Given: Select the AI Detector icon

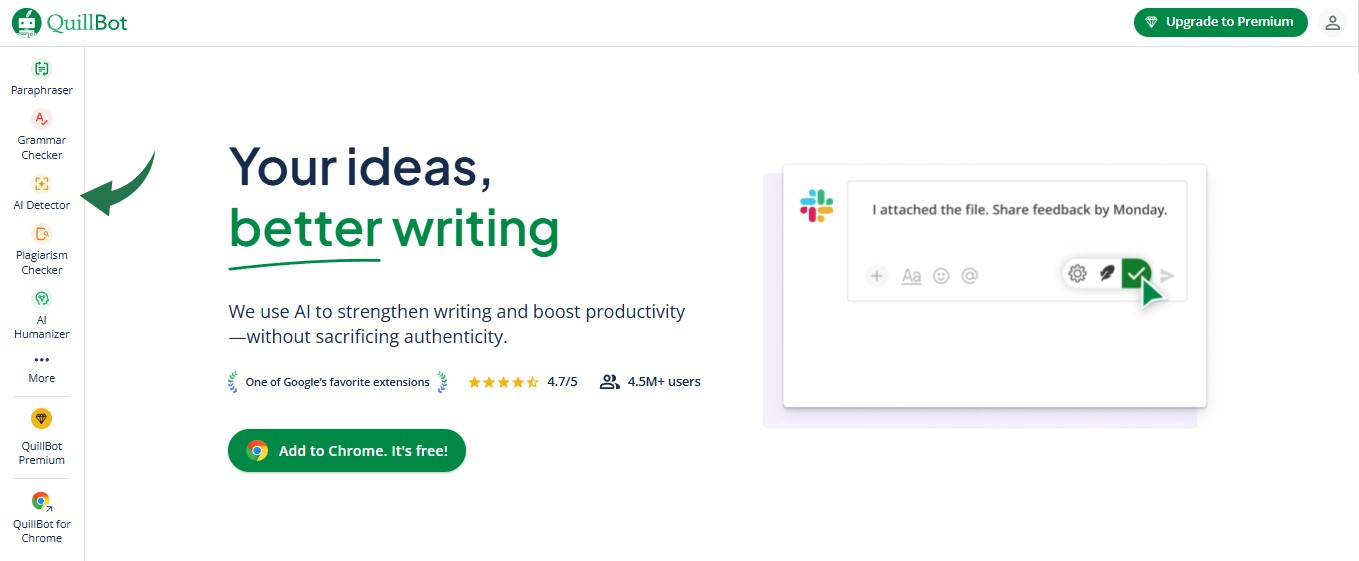Looking at the screenshot, I should [41, 184].
